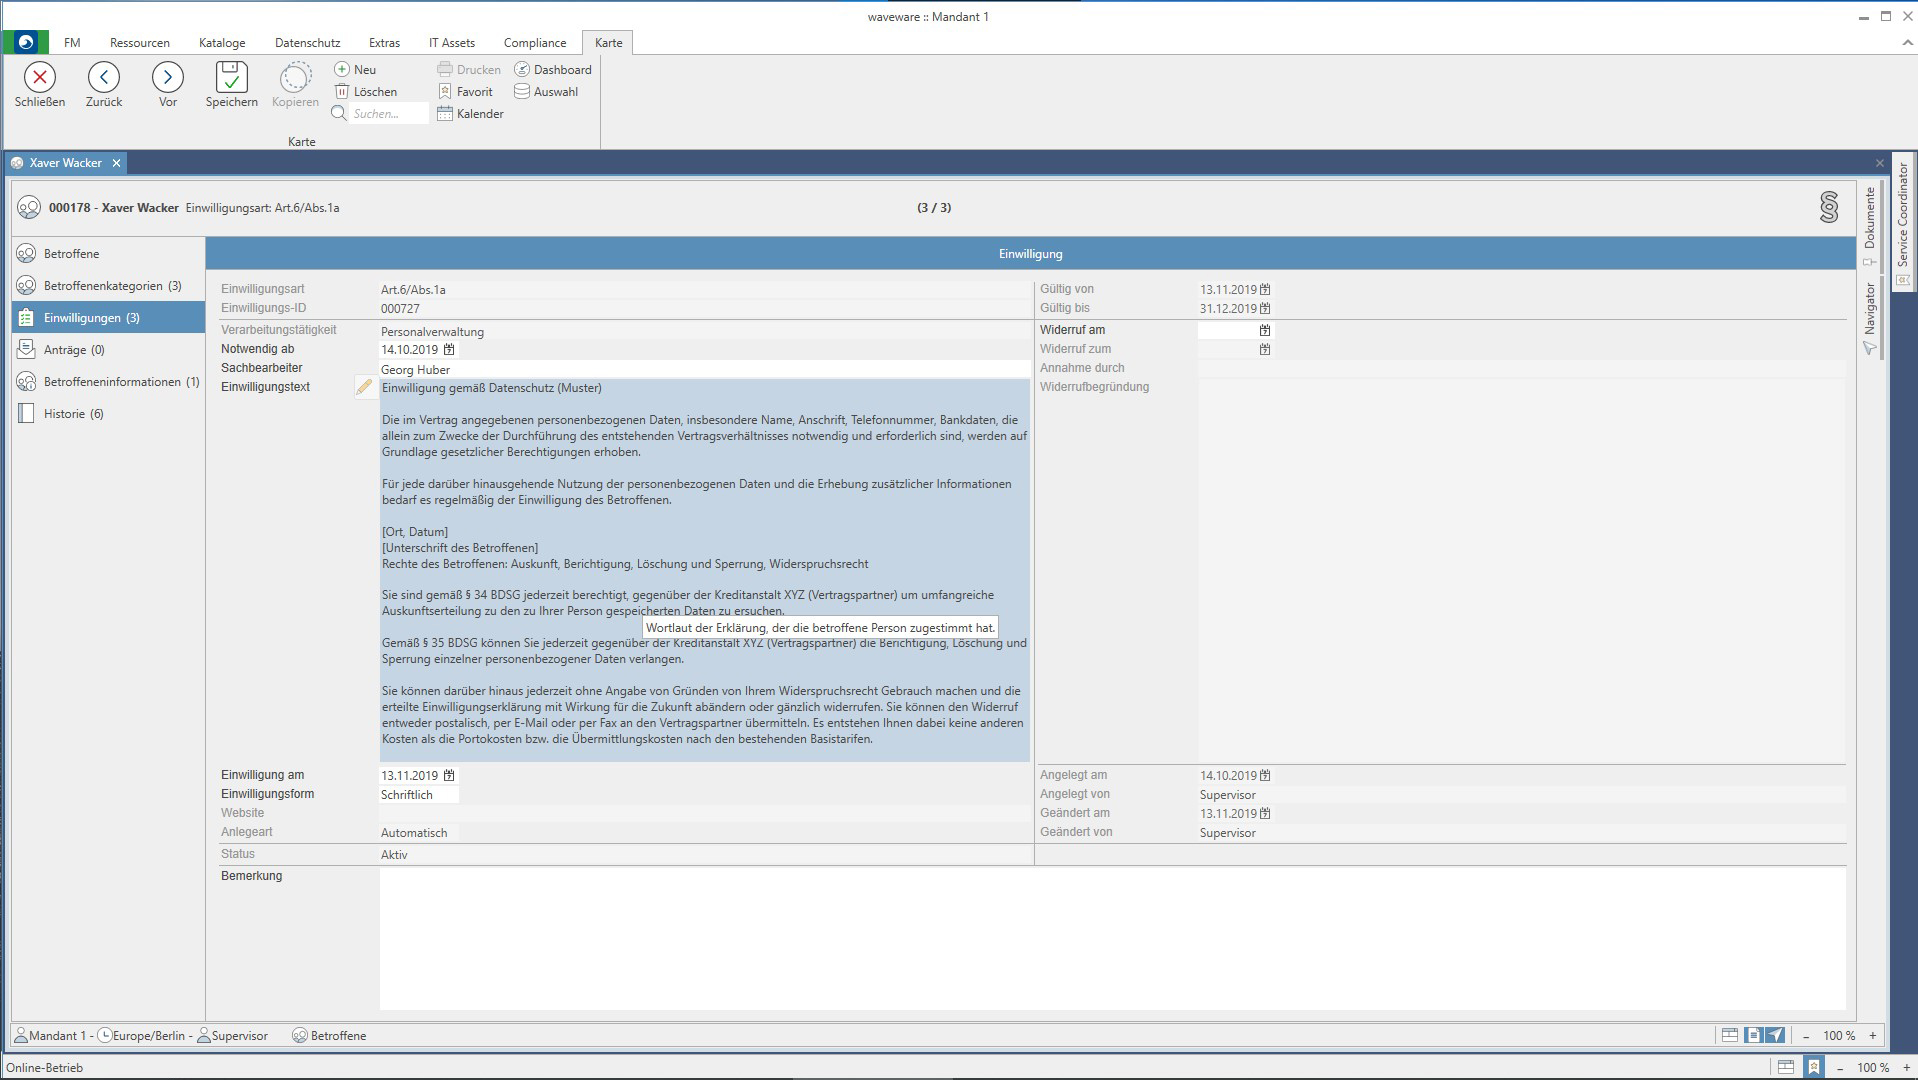
Task: Open the calendar picker for Widerruf am
Action: 1265,330
